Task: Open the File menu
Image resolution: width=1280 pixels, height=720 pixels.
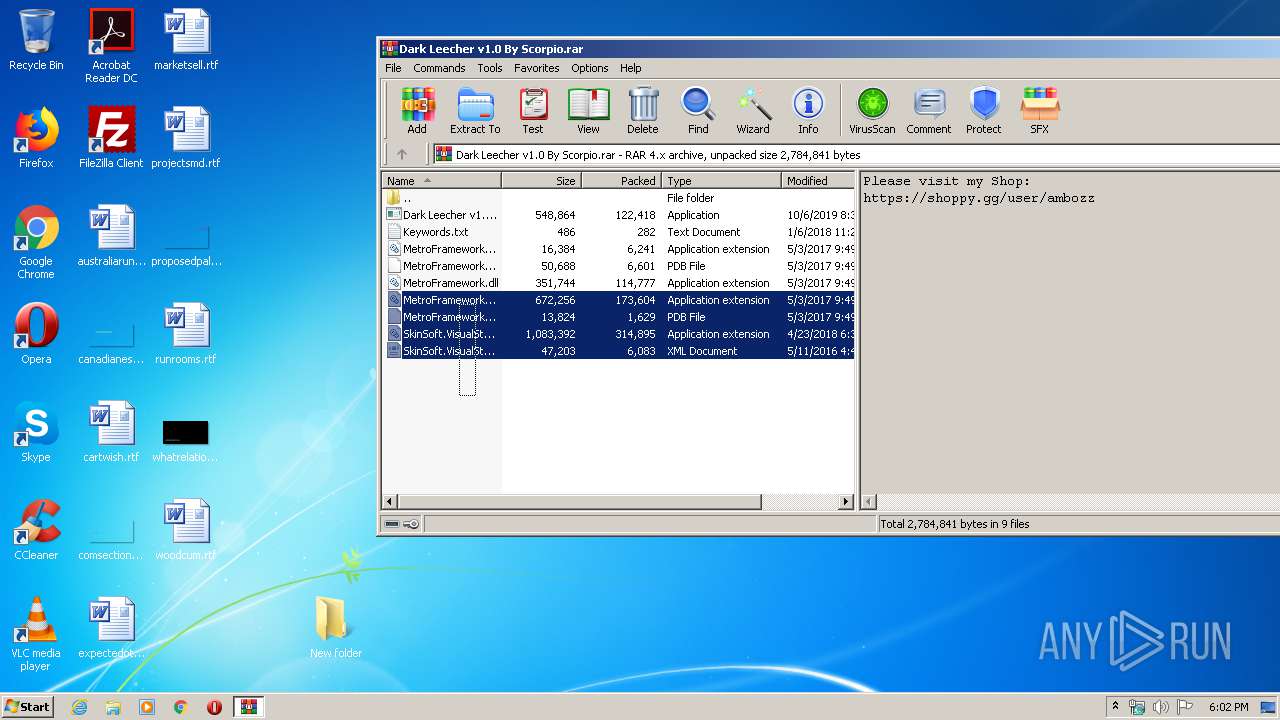Action: tap(393, 68)
